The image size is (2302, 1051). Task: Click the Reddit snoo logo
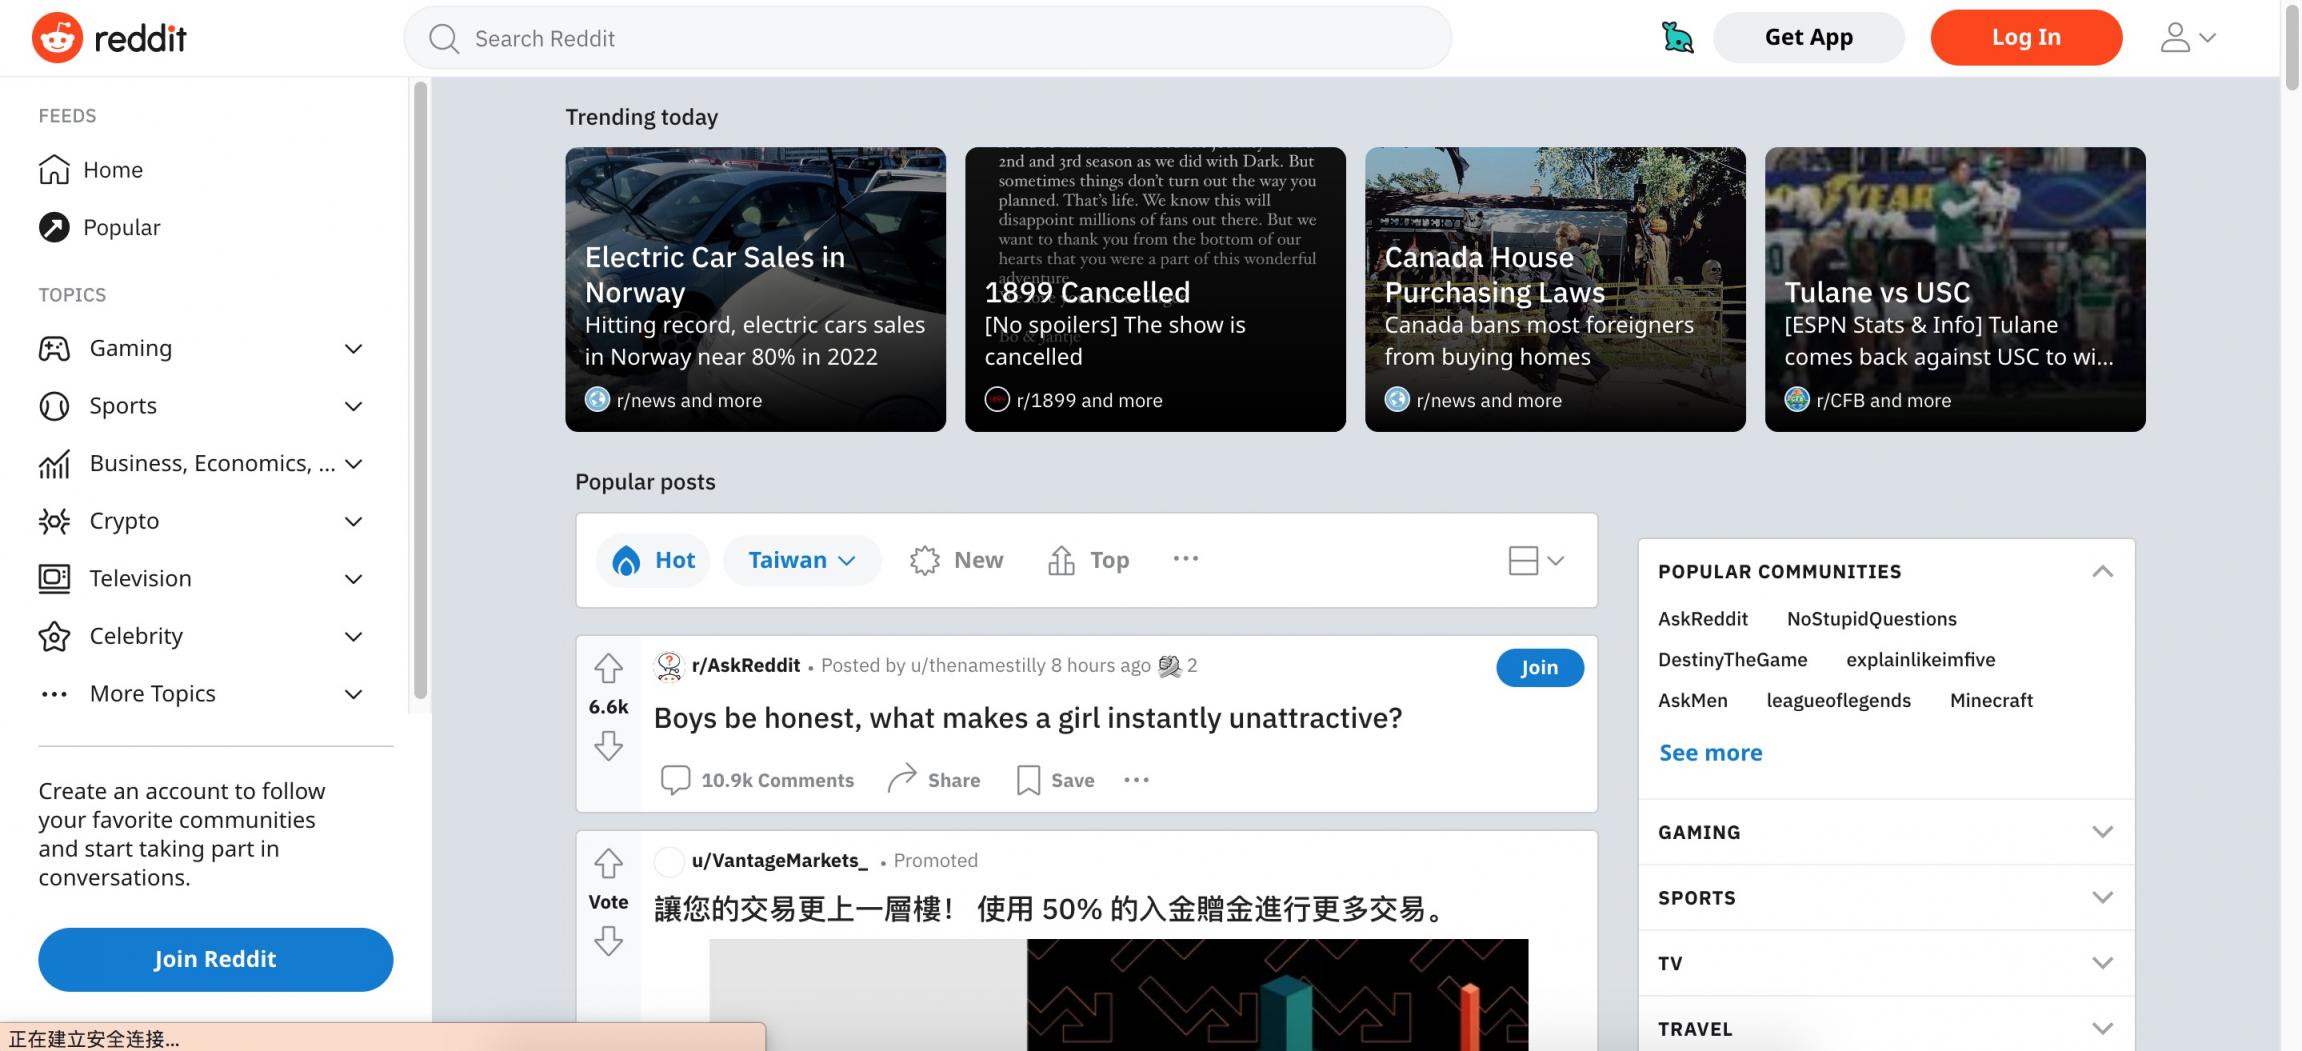(57, 38)
